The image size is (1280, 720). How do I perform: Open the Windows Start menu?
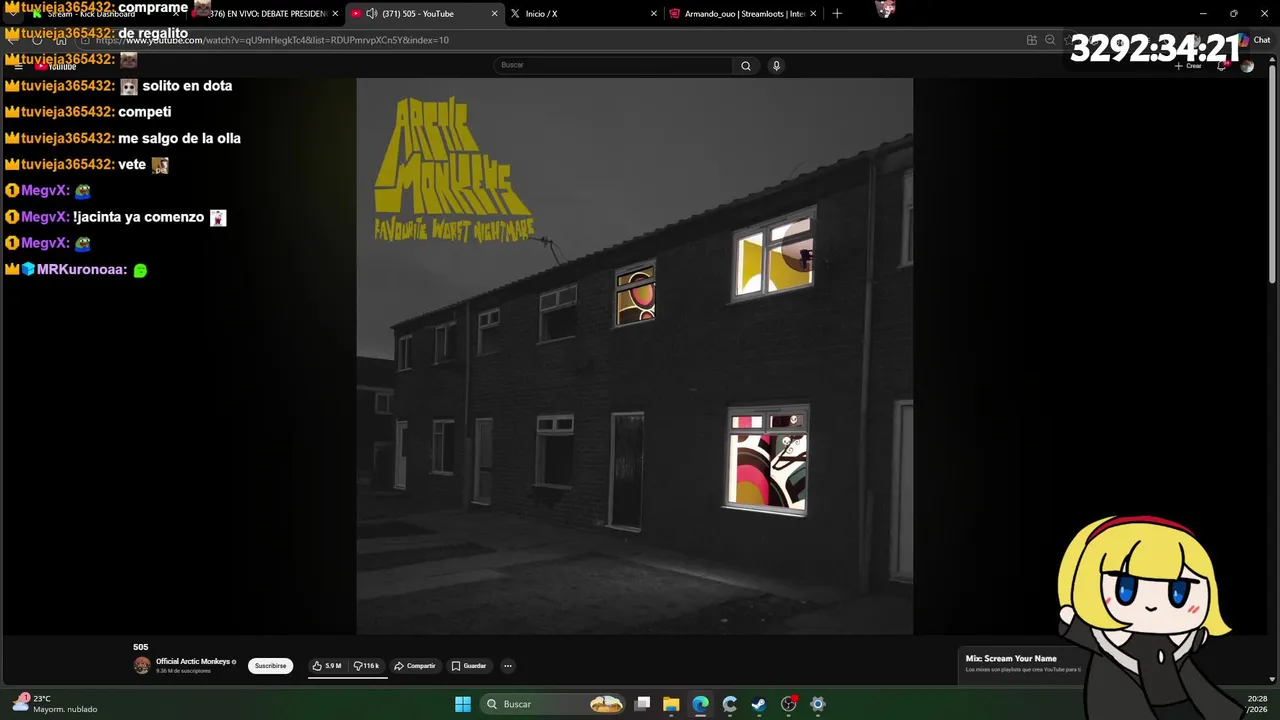tap(463, 704)
